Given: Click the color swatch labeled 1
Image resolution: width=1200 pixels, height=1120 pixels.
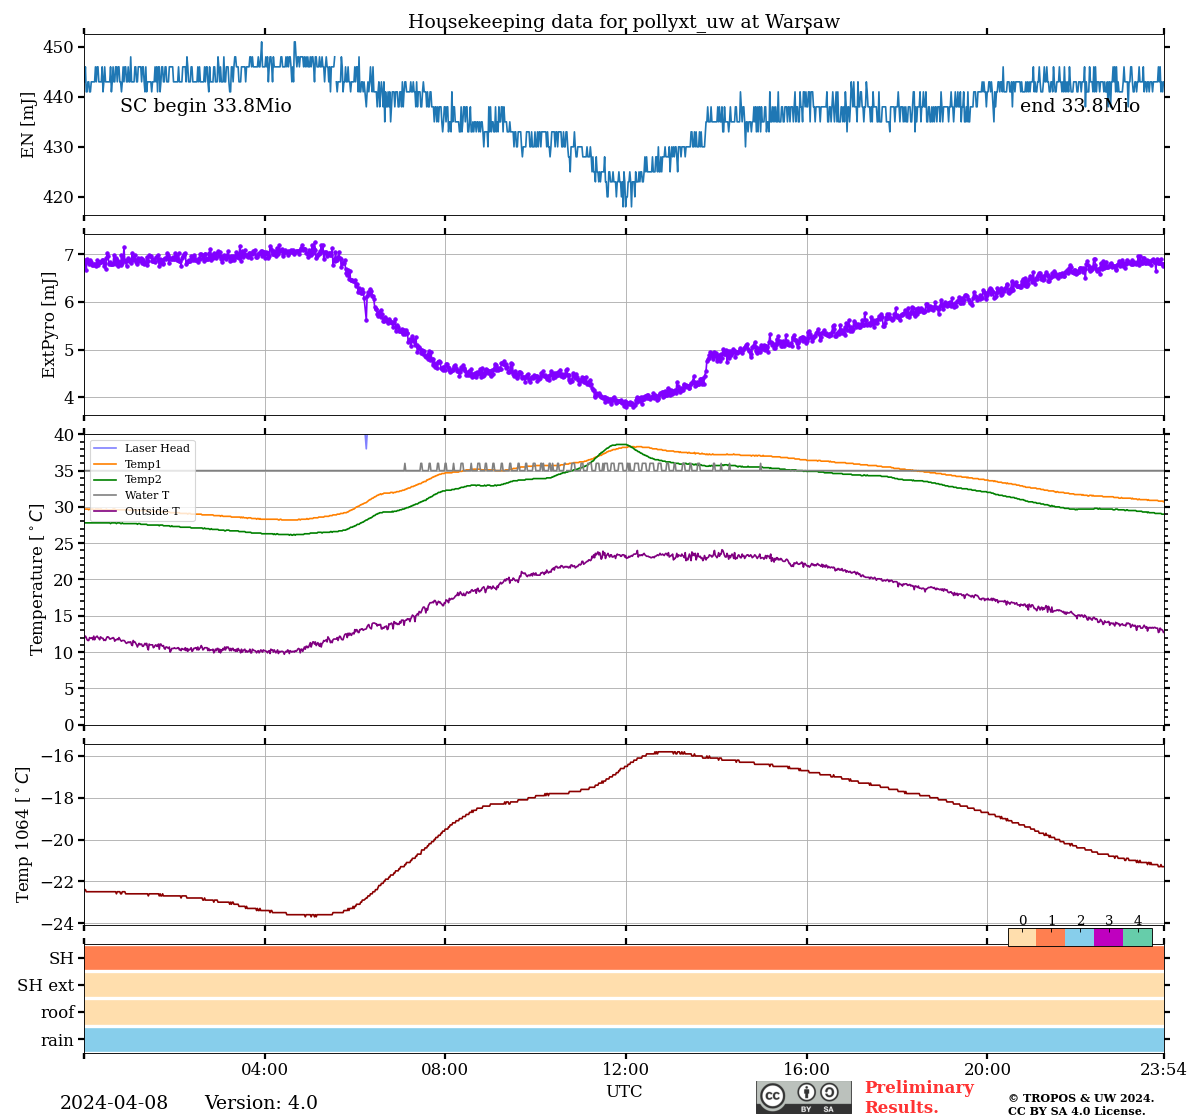Looking at the screenshot, I should coord(1051,937).
